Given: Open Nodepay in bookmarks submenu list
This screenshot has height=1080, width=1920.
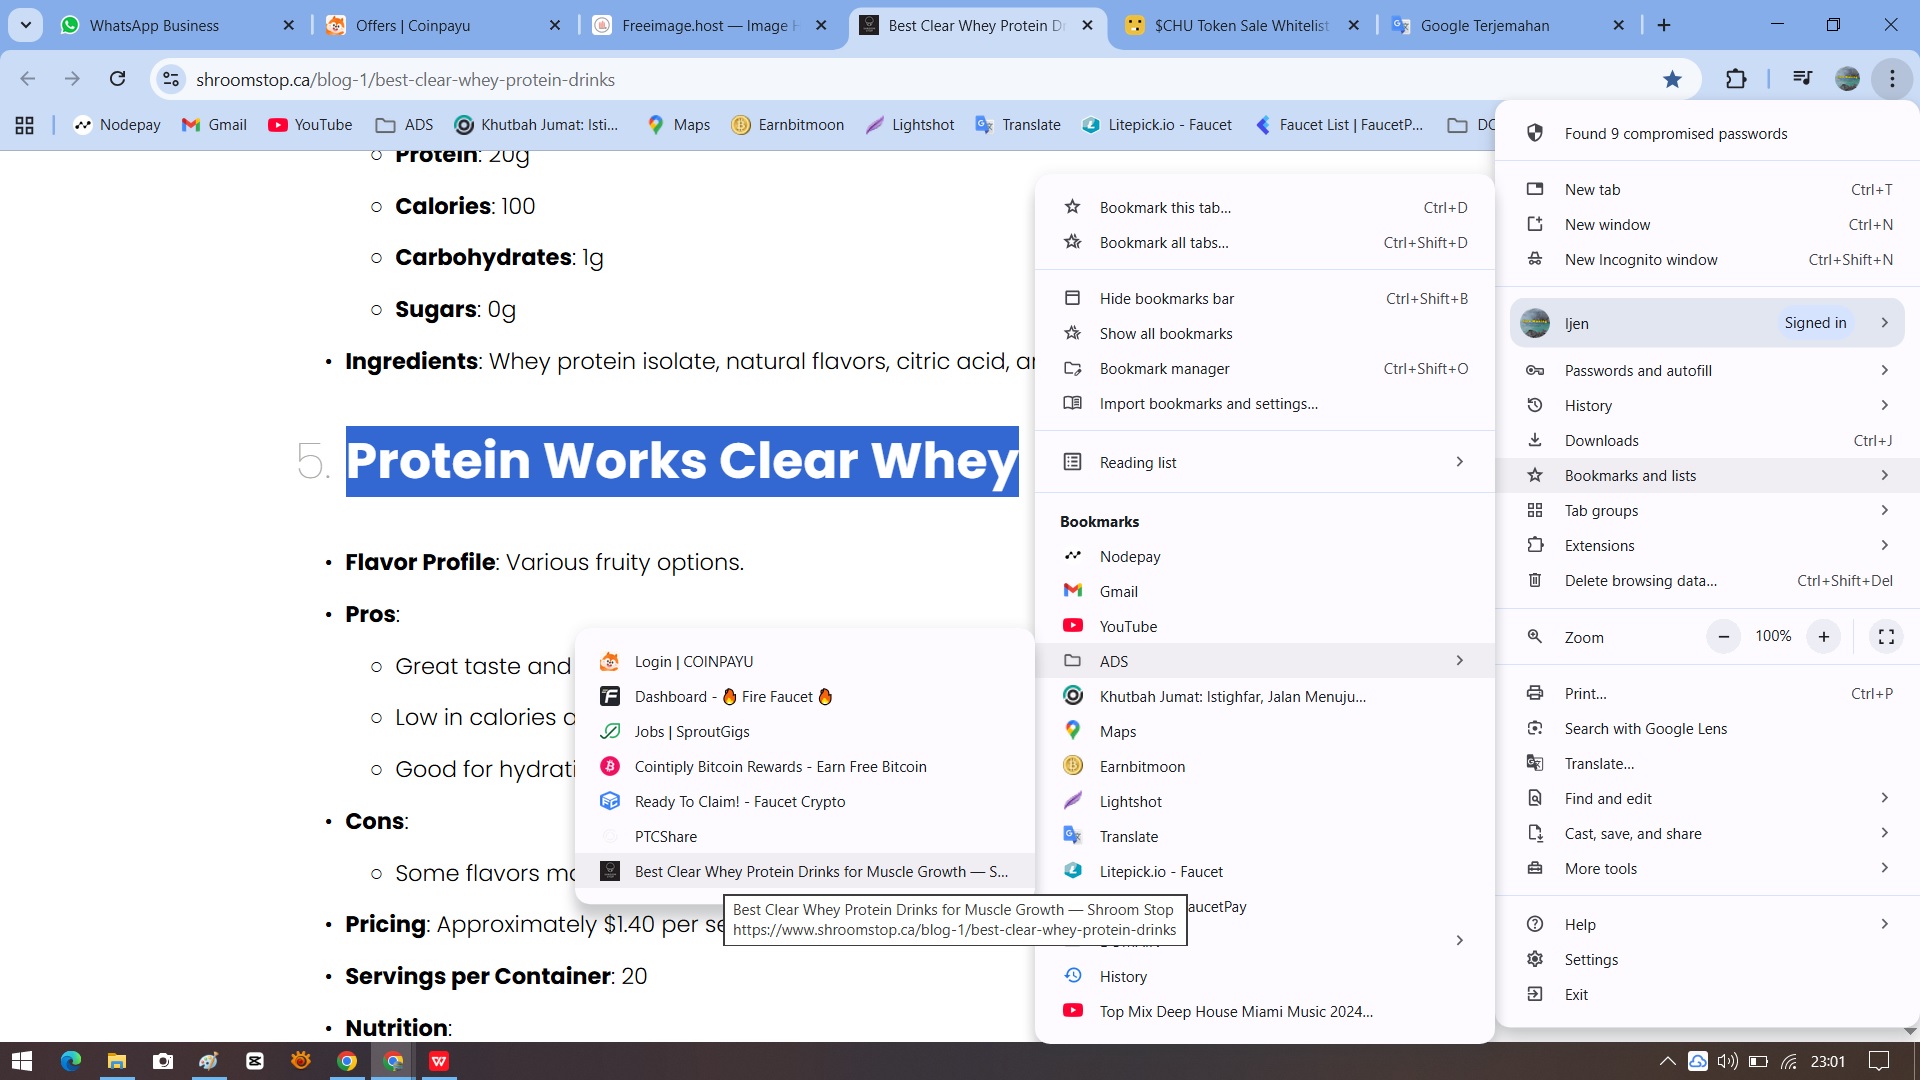Looking at the screenshot, I should tap(1265, 556).
